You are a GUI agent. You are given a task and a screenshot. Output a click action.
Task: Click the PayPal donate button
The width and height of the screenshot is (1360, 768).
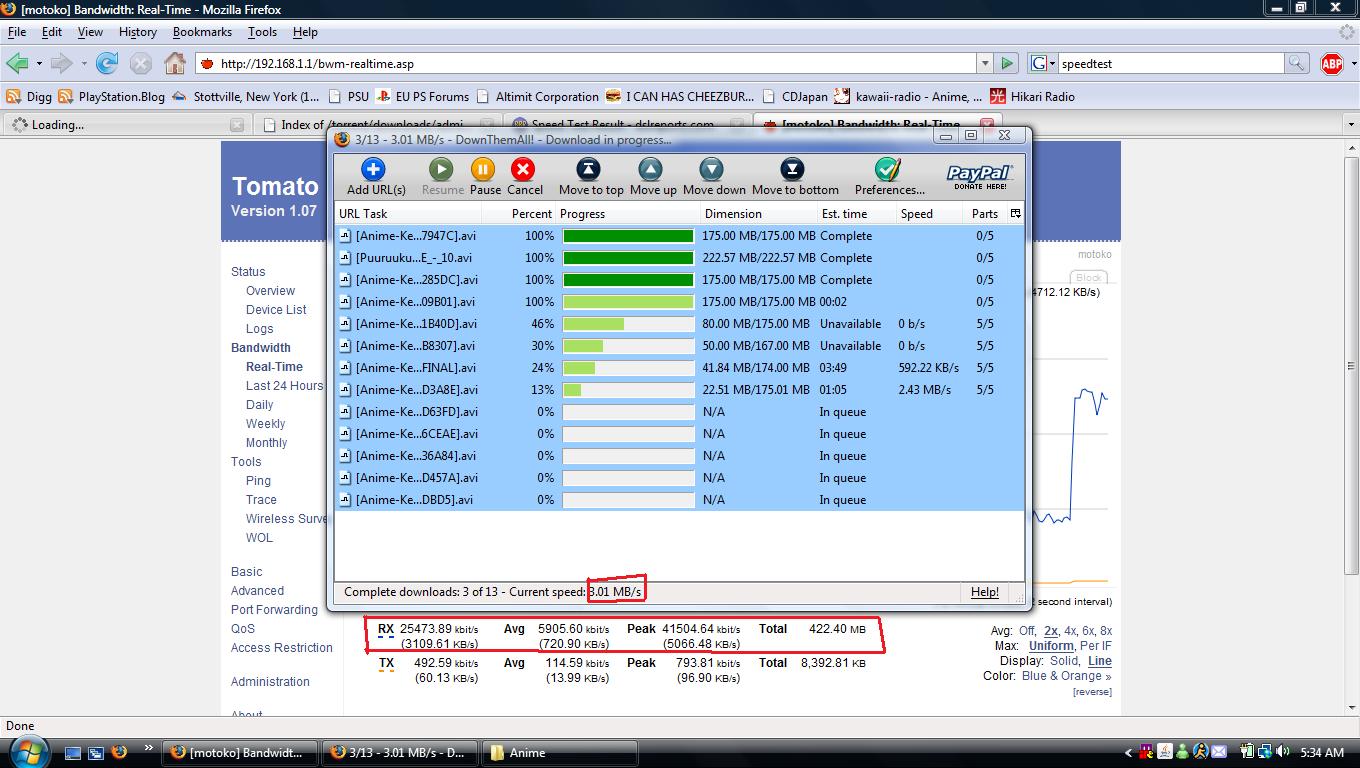click(979, 176)
